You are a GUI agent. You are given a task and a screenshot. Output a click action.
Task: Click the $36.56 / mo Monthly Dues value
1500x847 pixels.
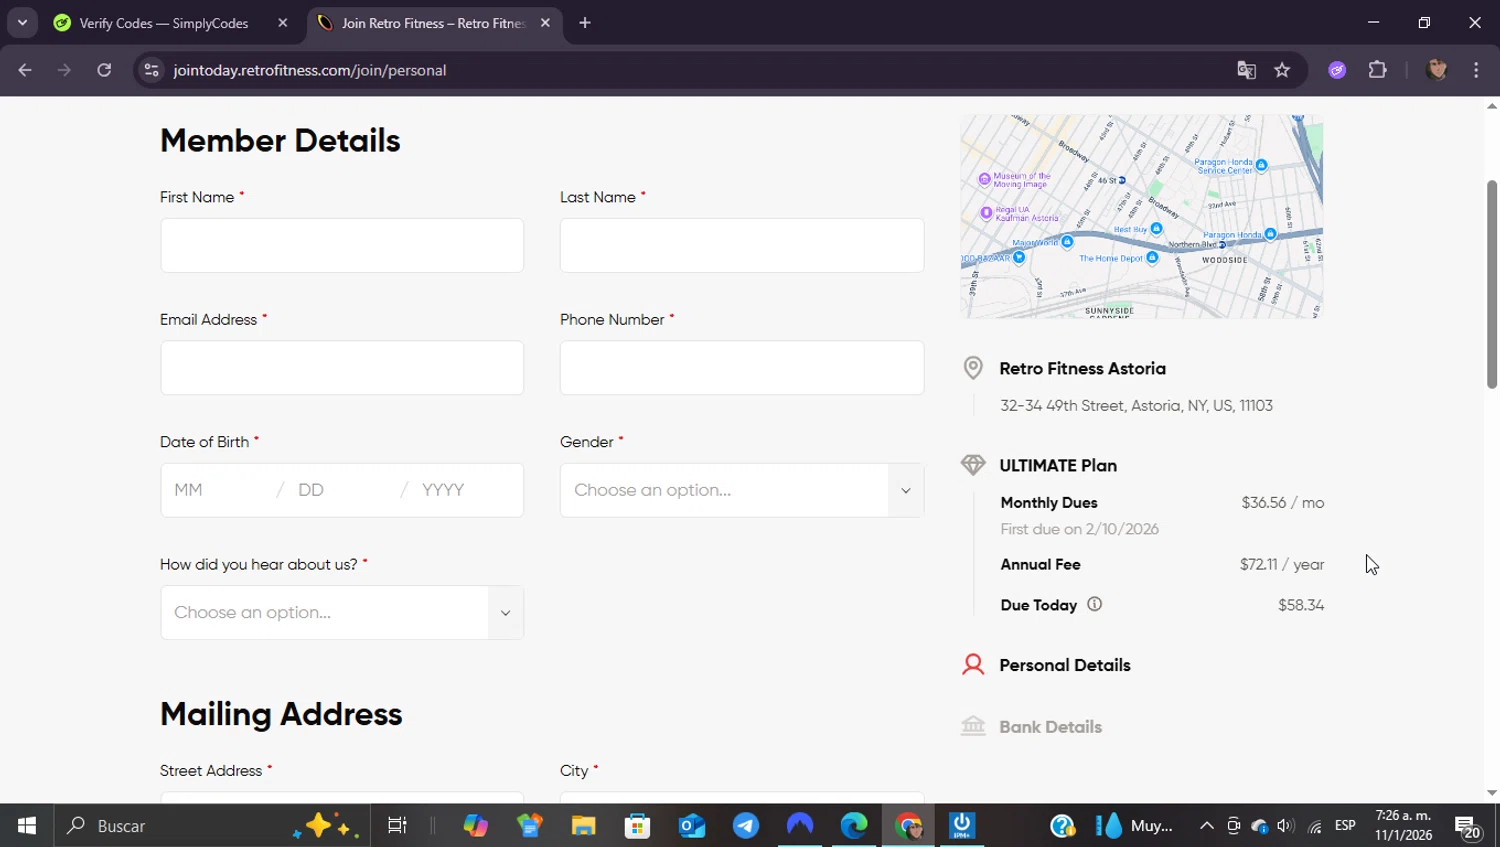pyautogui.click(x=1283, y=503)
